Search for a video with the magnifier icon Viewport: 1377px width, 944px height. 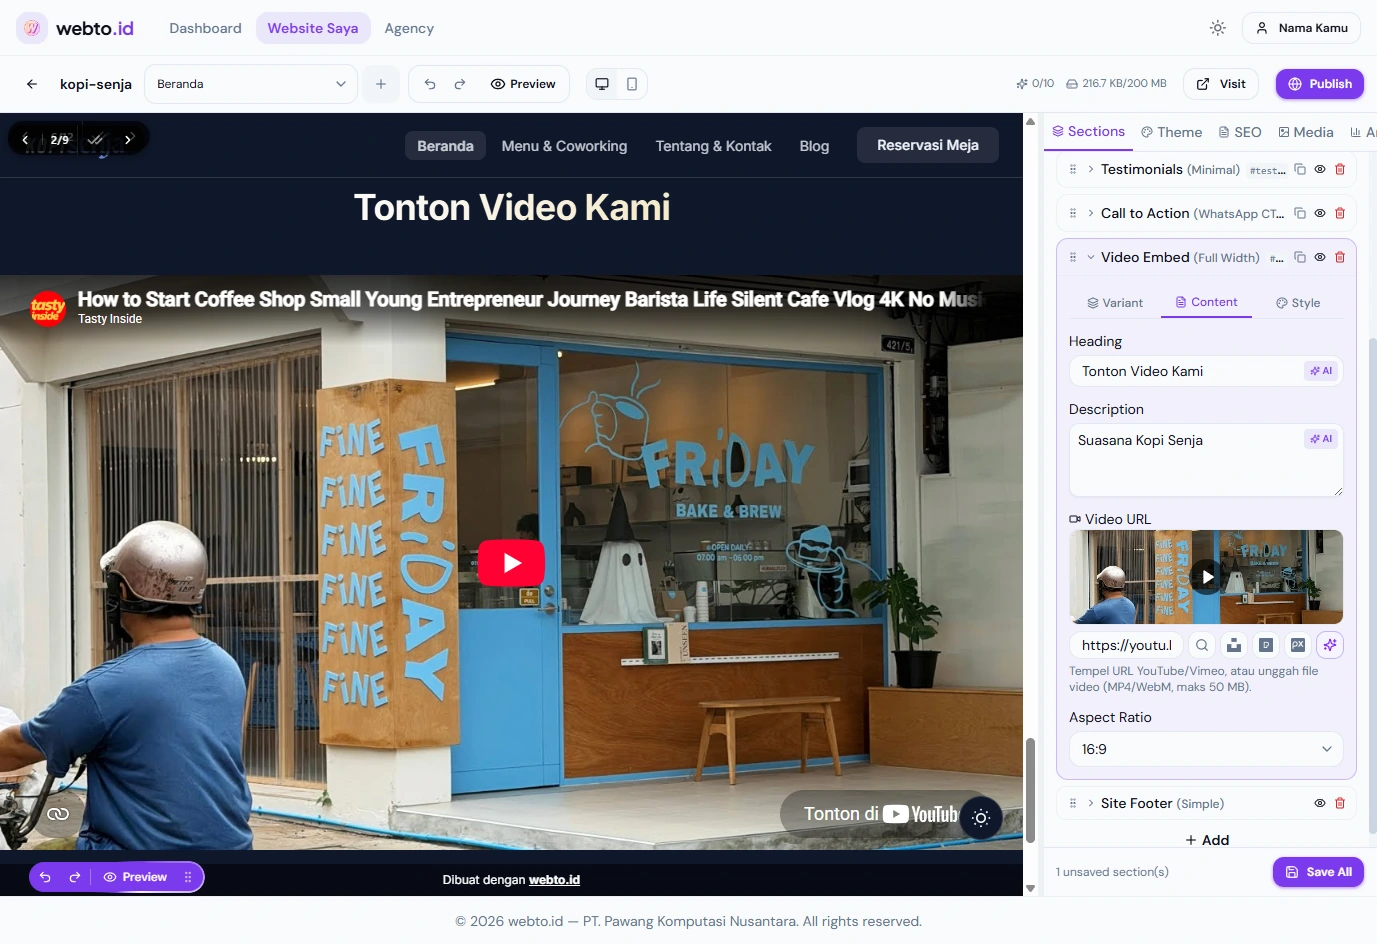tap(1202, 645)
